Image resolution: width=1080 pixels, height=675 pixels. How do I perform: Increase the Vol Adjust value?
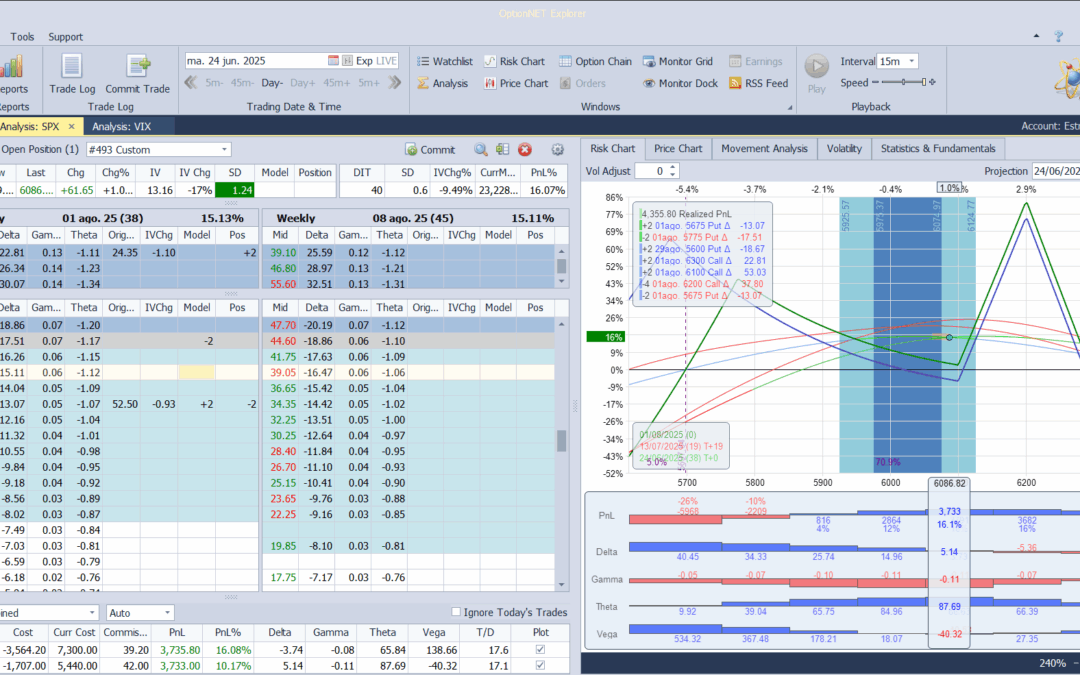[x=673, y=167]
